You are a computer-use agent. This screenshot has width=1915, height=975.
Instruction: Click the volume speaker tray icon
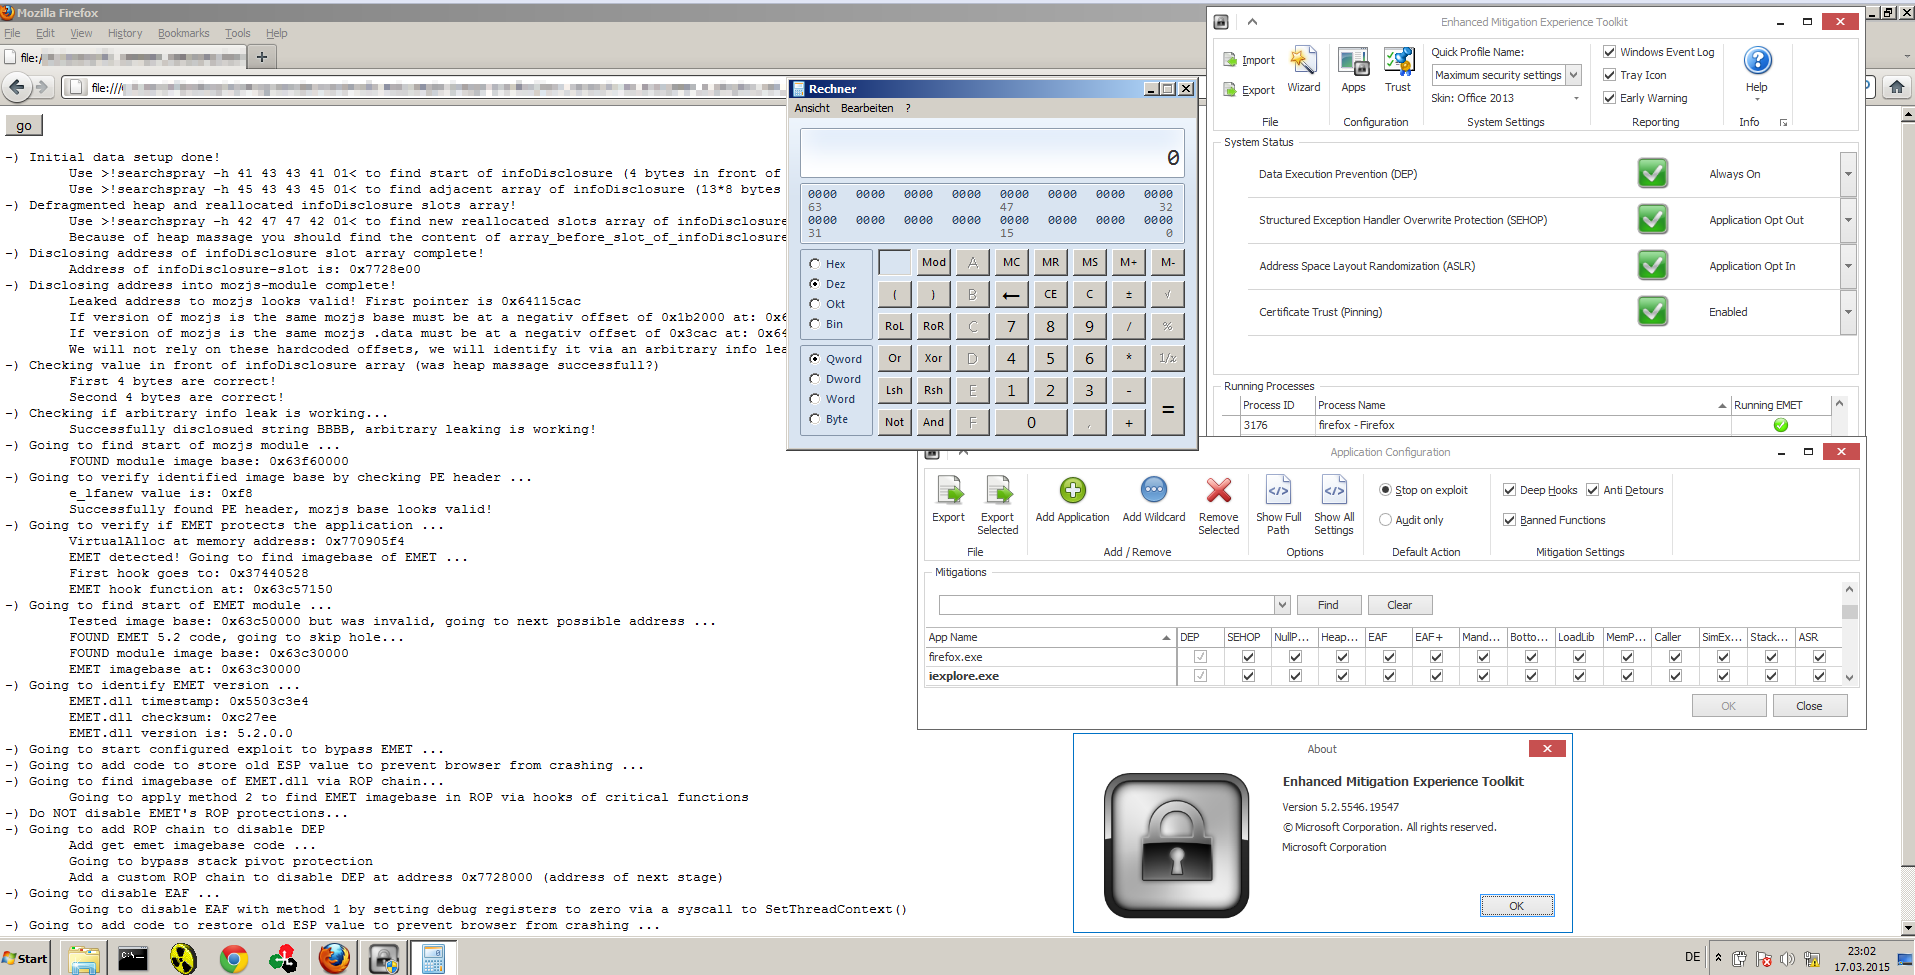tap(1787, 959)
